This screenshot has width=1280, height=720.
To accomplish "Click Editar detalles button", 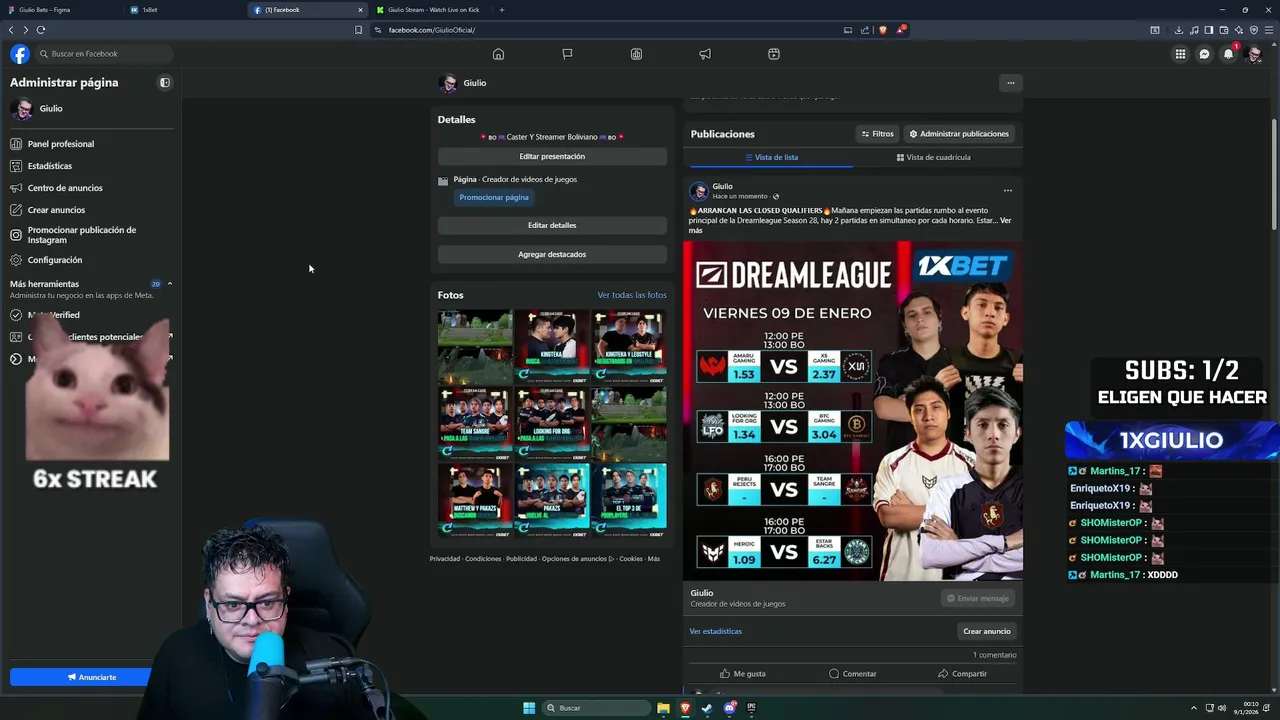I will click(x=552, y=226).
